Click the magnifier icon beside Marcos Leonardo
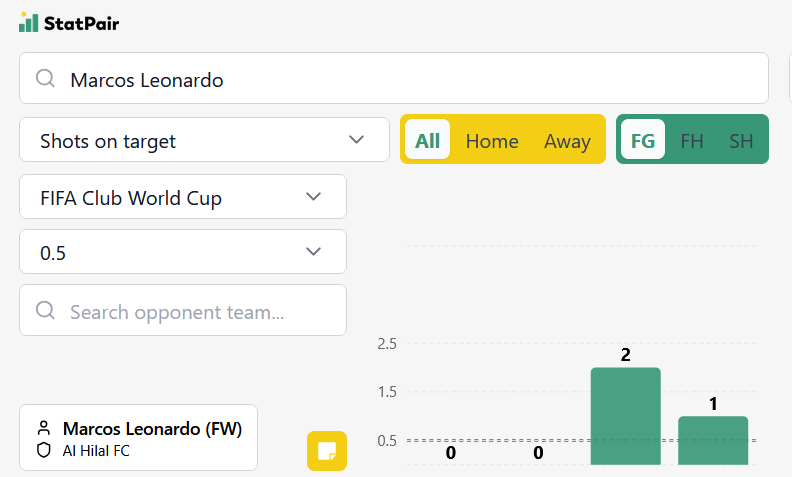The height and width of the screenshot is (477, 792). point(45,78)
